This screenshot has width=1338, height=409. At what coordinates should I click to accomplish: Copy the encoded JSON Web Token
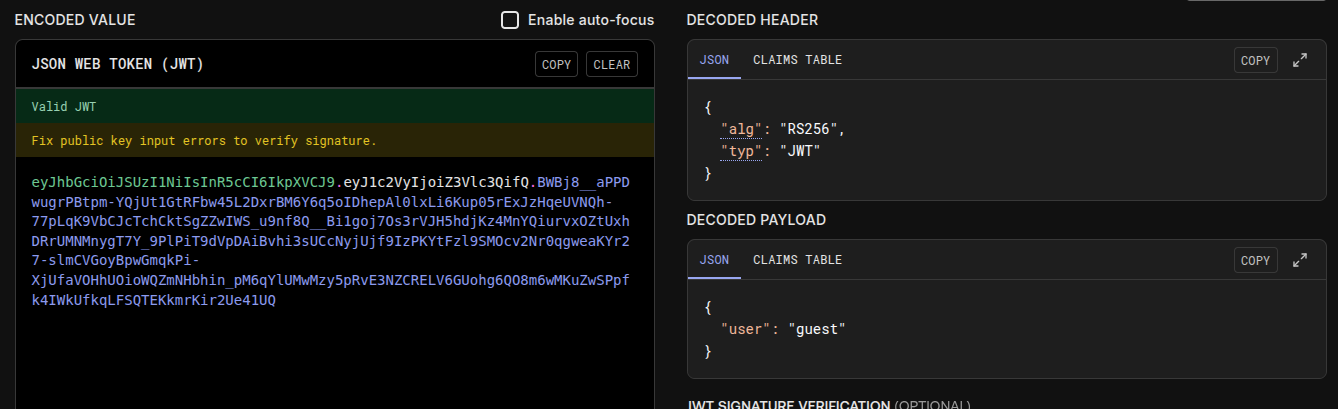pyautogui.click(x=556, y=65)
